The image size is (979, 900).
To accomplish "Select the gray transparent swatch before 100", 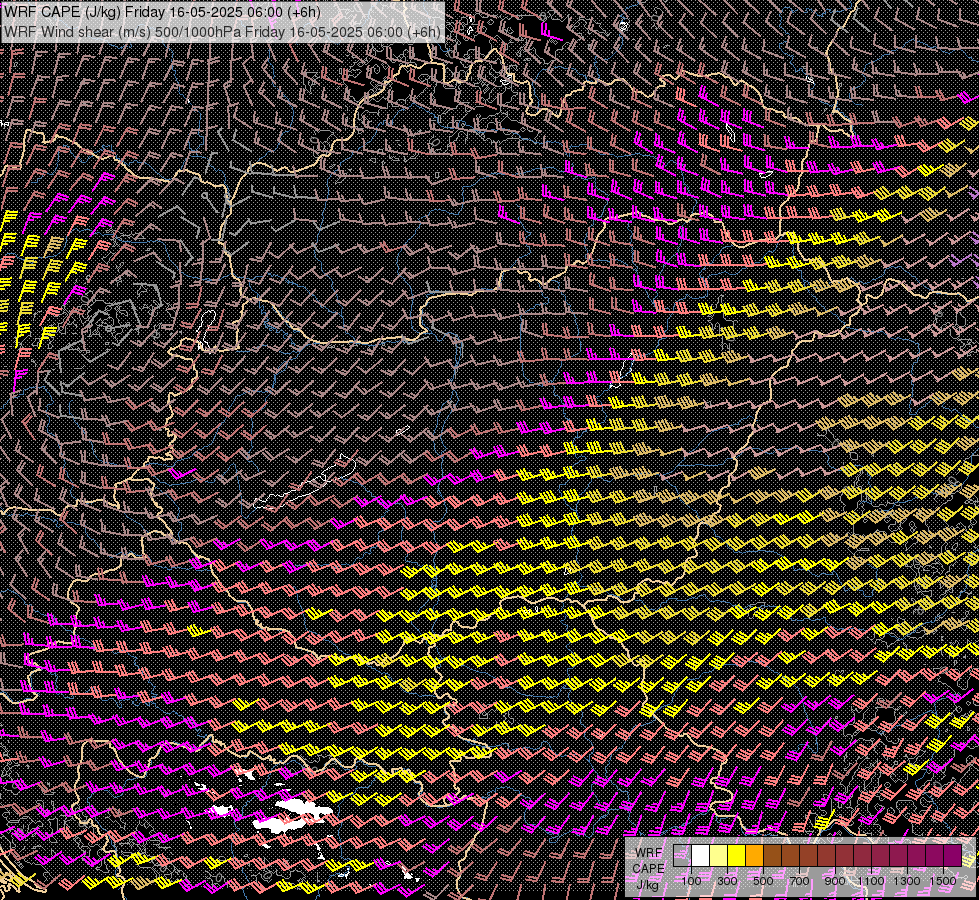I will [682, 856].
